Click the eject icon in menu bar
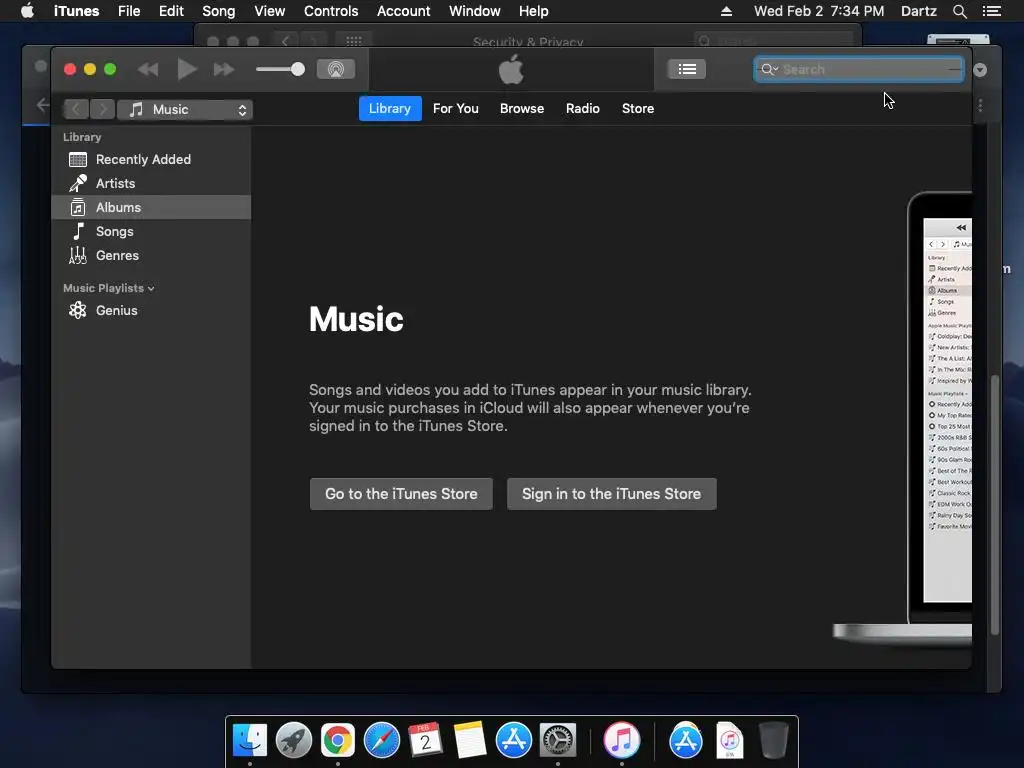1024x768 pixels. pyautogui.click(x=726, y=11)
